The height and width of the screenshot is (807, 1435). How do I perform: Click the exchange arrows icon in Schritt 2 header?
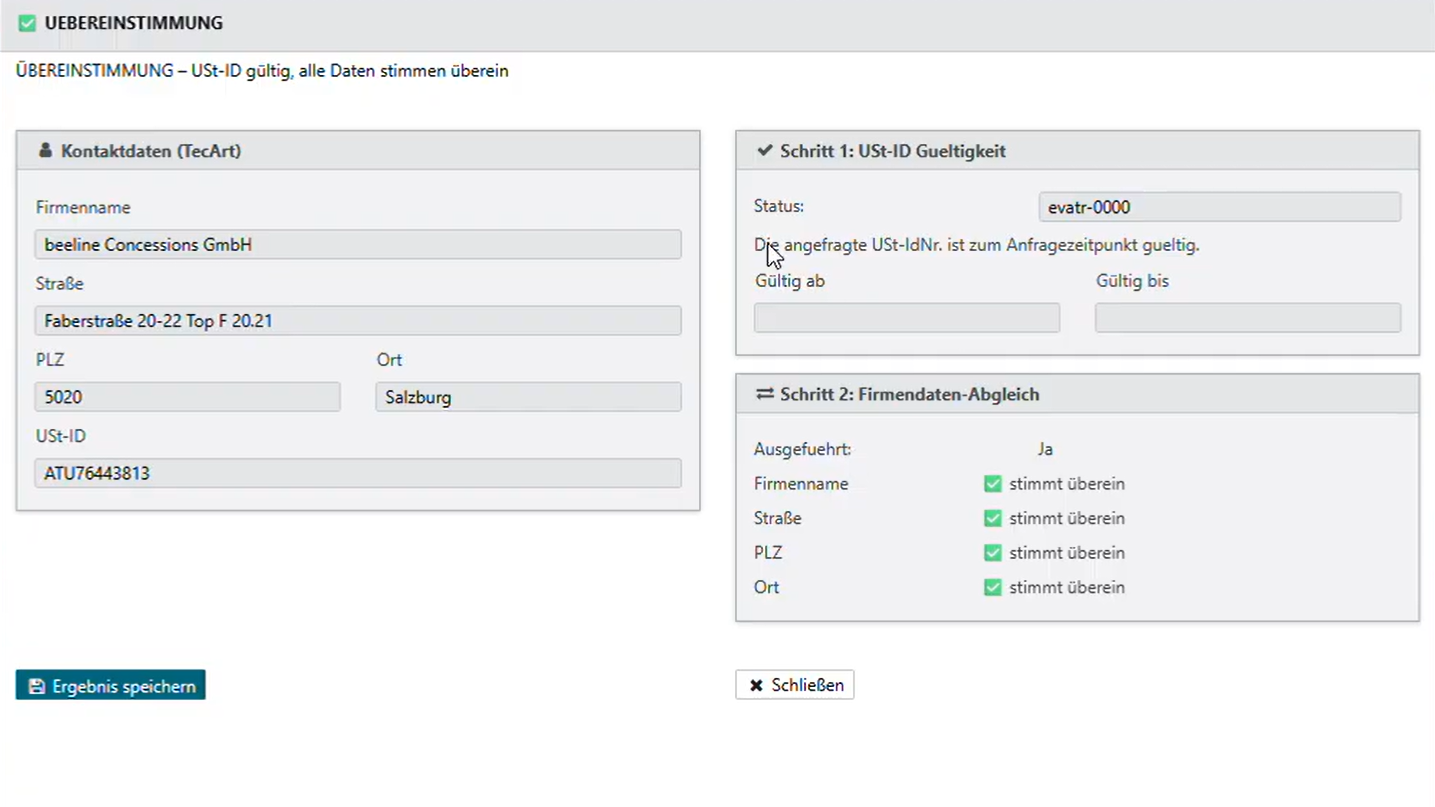point(765,394)
